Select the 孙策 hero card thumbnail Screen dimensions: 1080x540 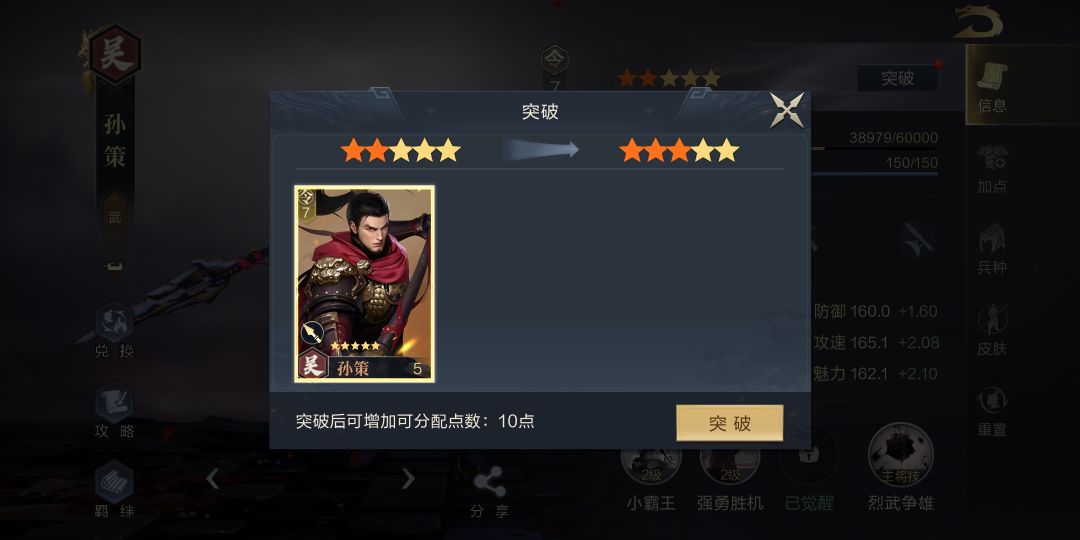pyautogui.click(x=364, y=284)
